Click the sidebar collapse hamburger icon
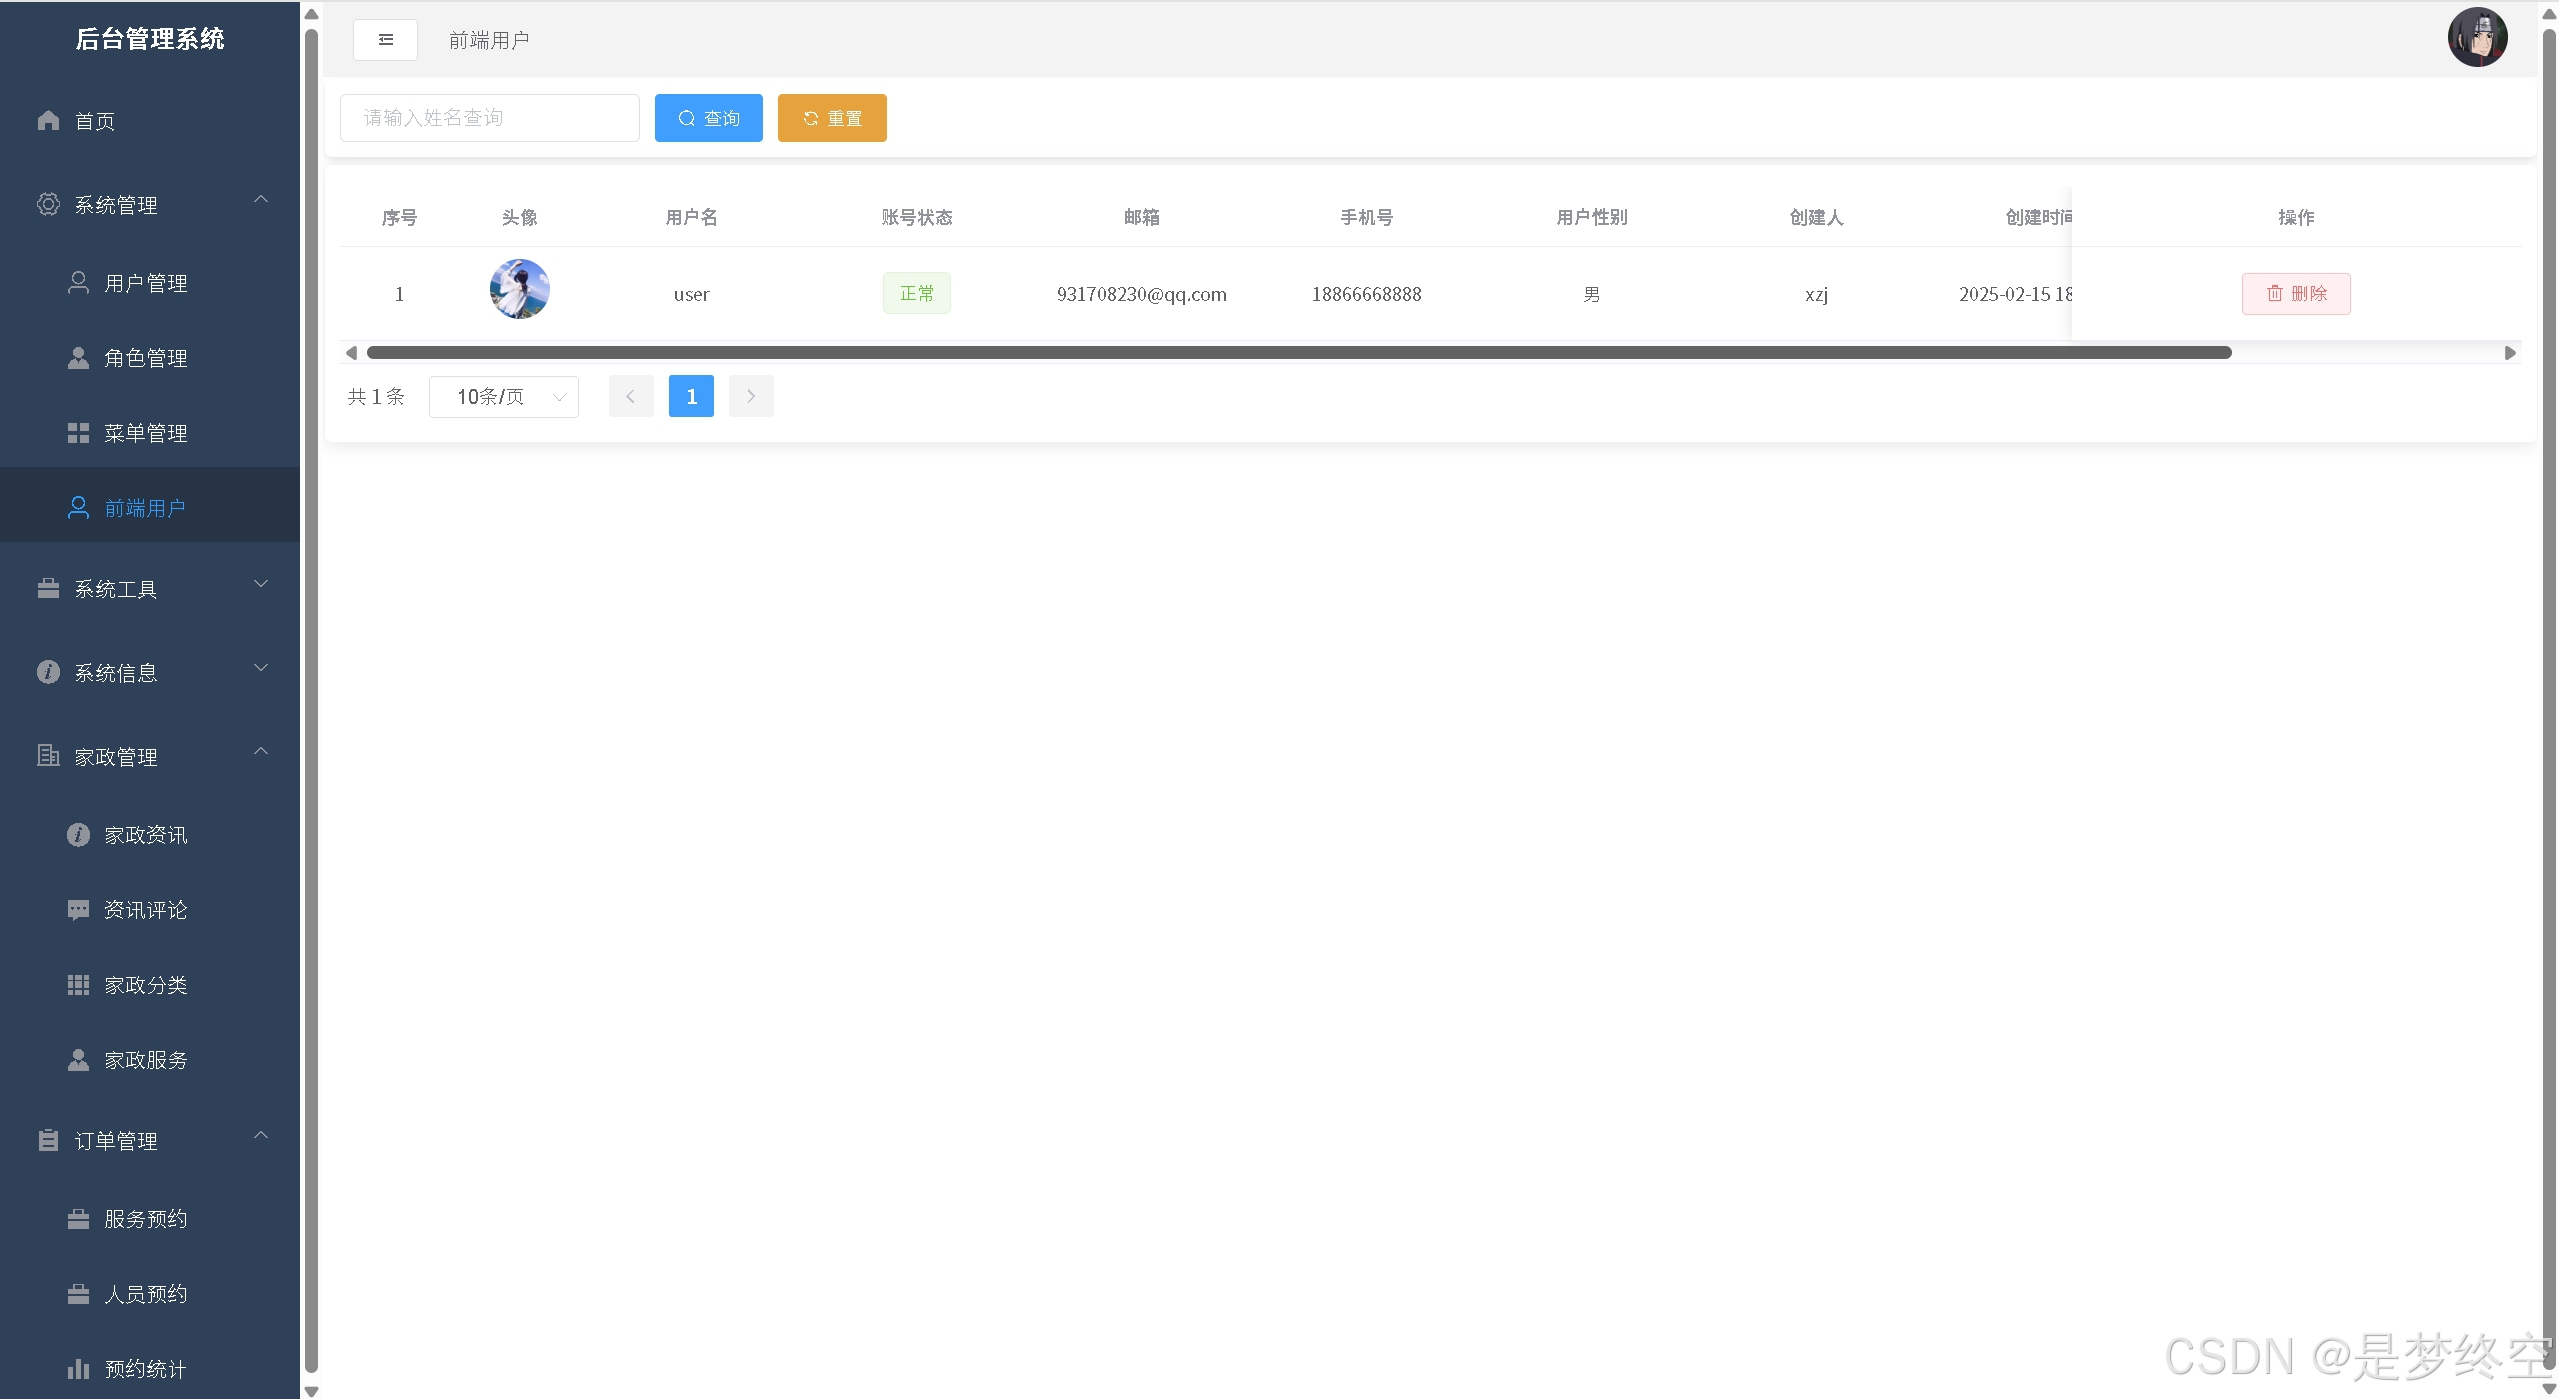Screen dimensions: 2559x1399 [385, 40]
